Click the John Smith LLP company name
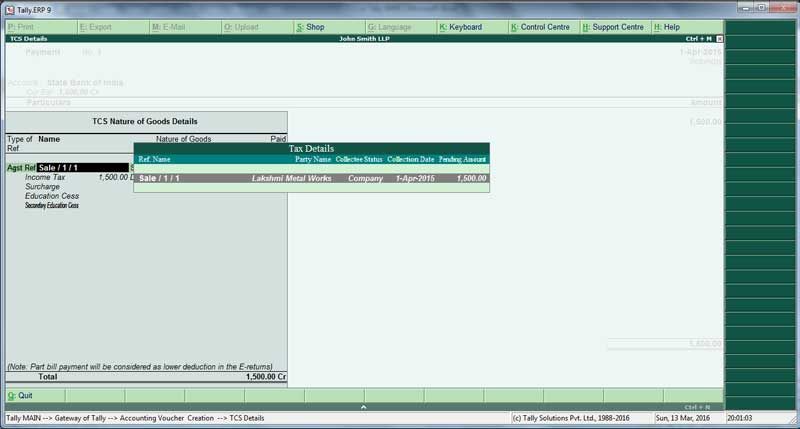The height and width of the screenshot is (429, 800). pos(364,39)
